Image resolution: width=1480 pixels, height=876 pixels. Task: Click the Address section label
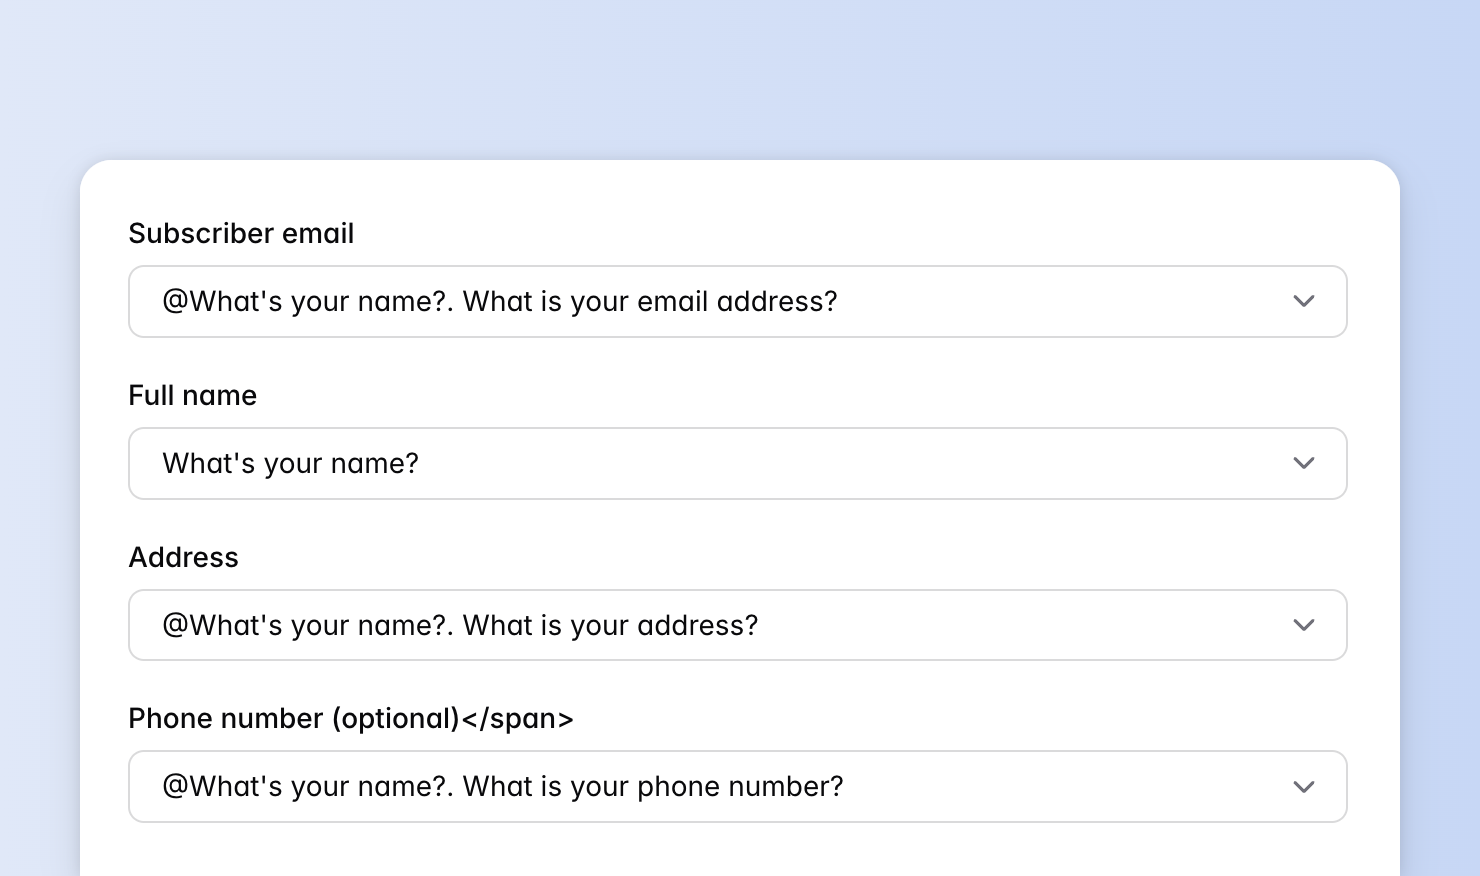[x=183, y=557]
